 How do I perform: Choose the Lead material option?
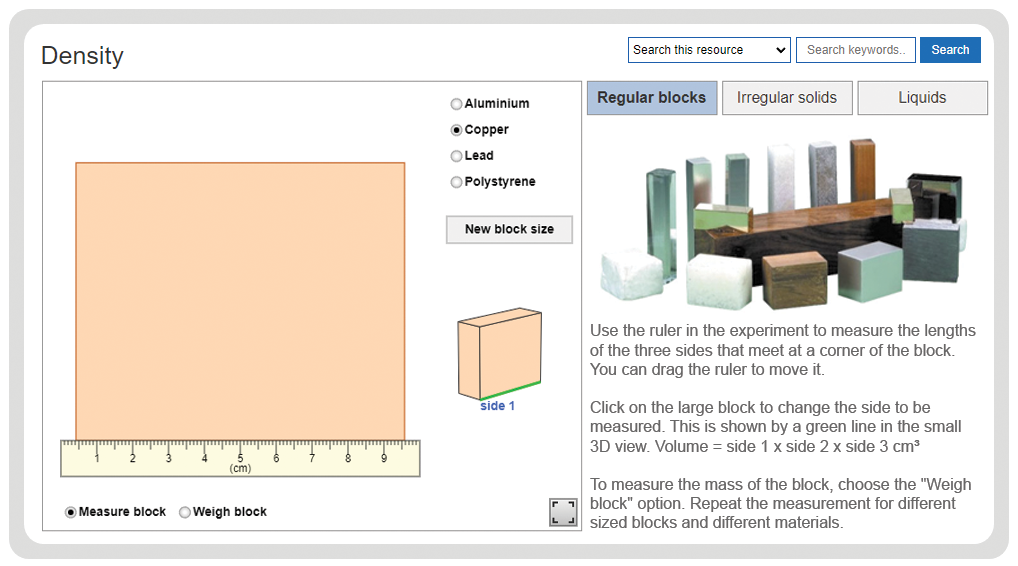point(456,156)
